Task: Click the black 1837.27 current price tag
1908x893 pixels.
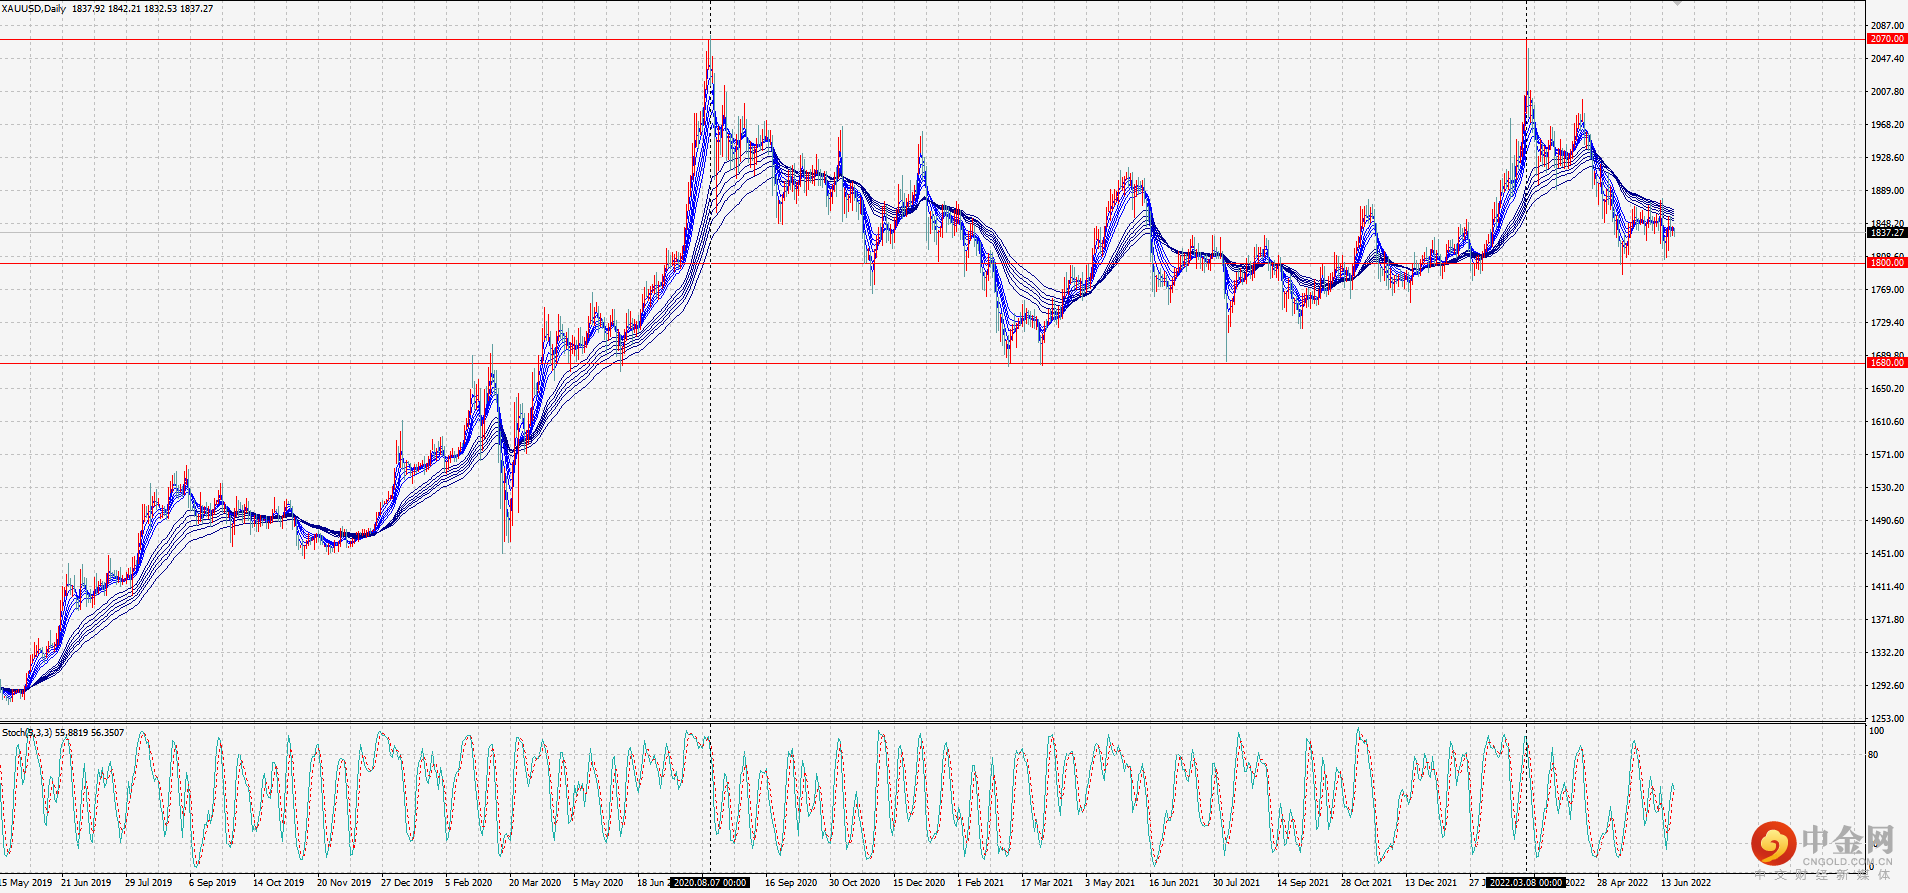Action: 1886,233
